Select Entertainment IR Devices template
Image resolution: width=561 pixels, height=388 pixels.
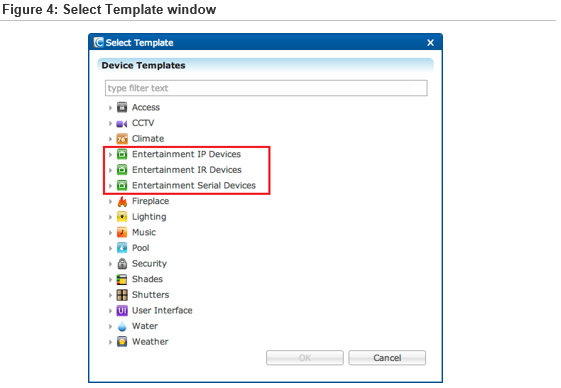(187, 170)
